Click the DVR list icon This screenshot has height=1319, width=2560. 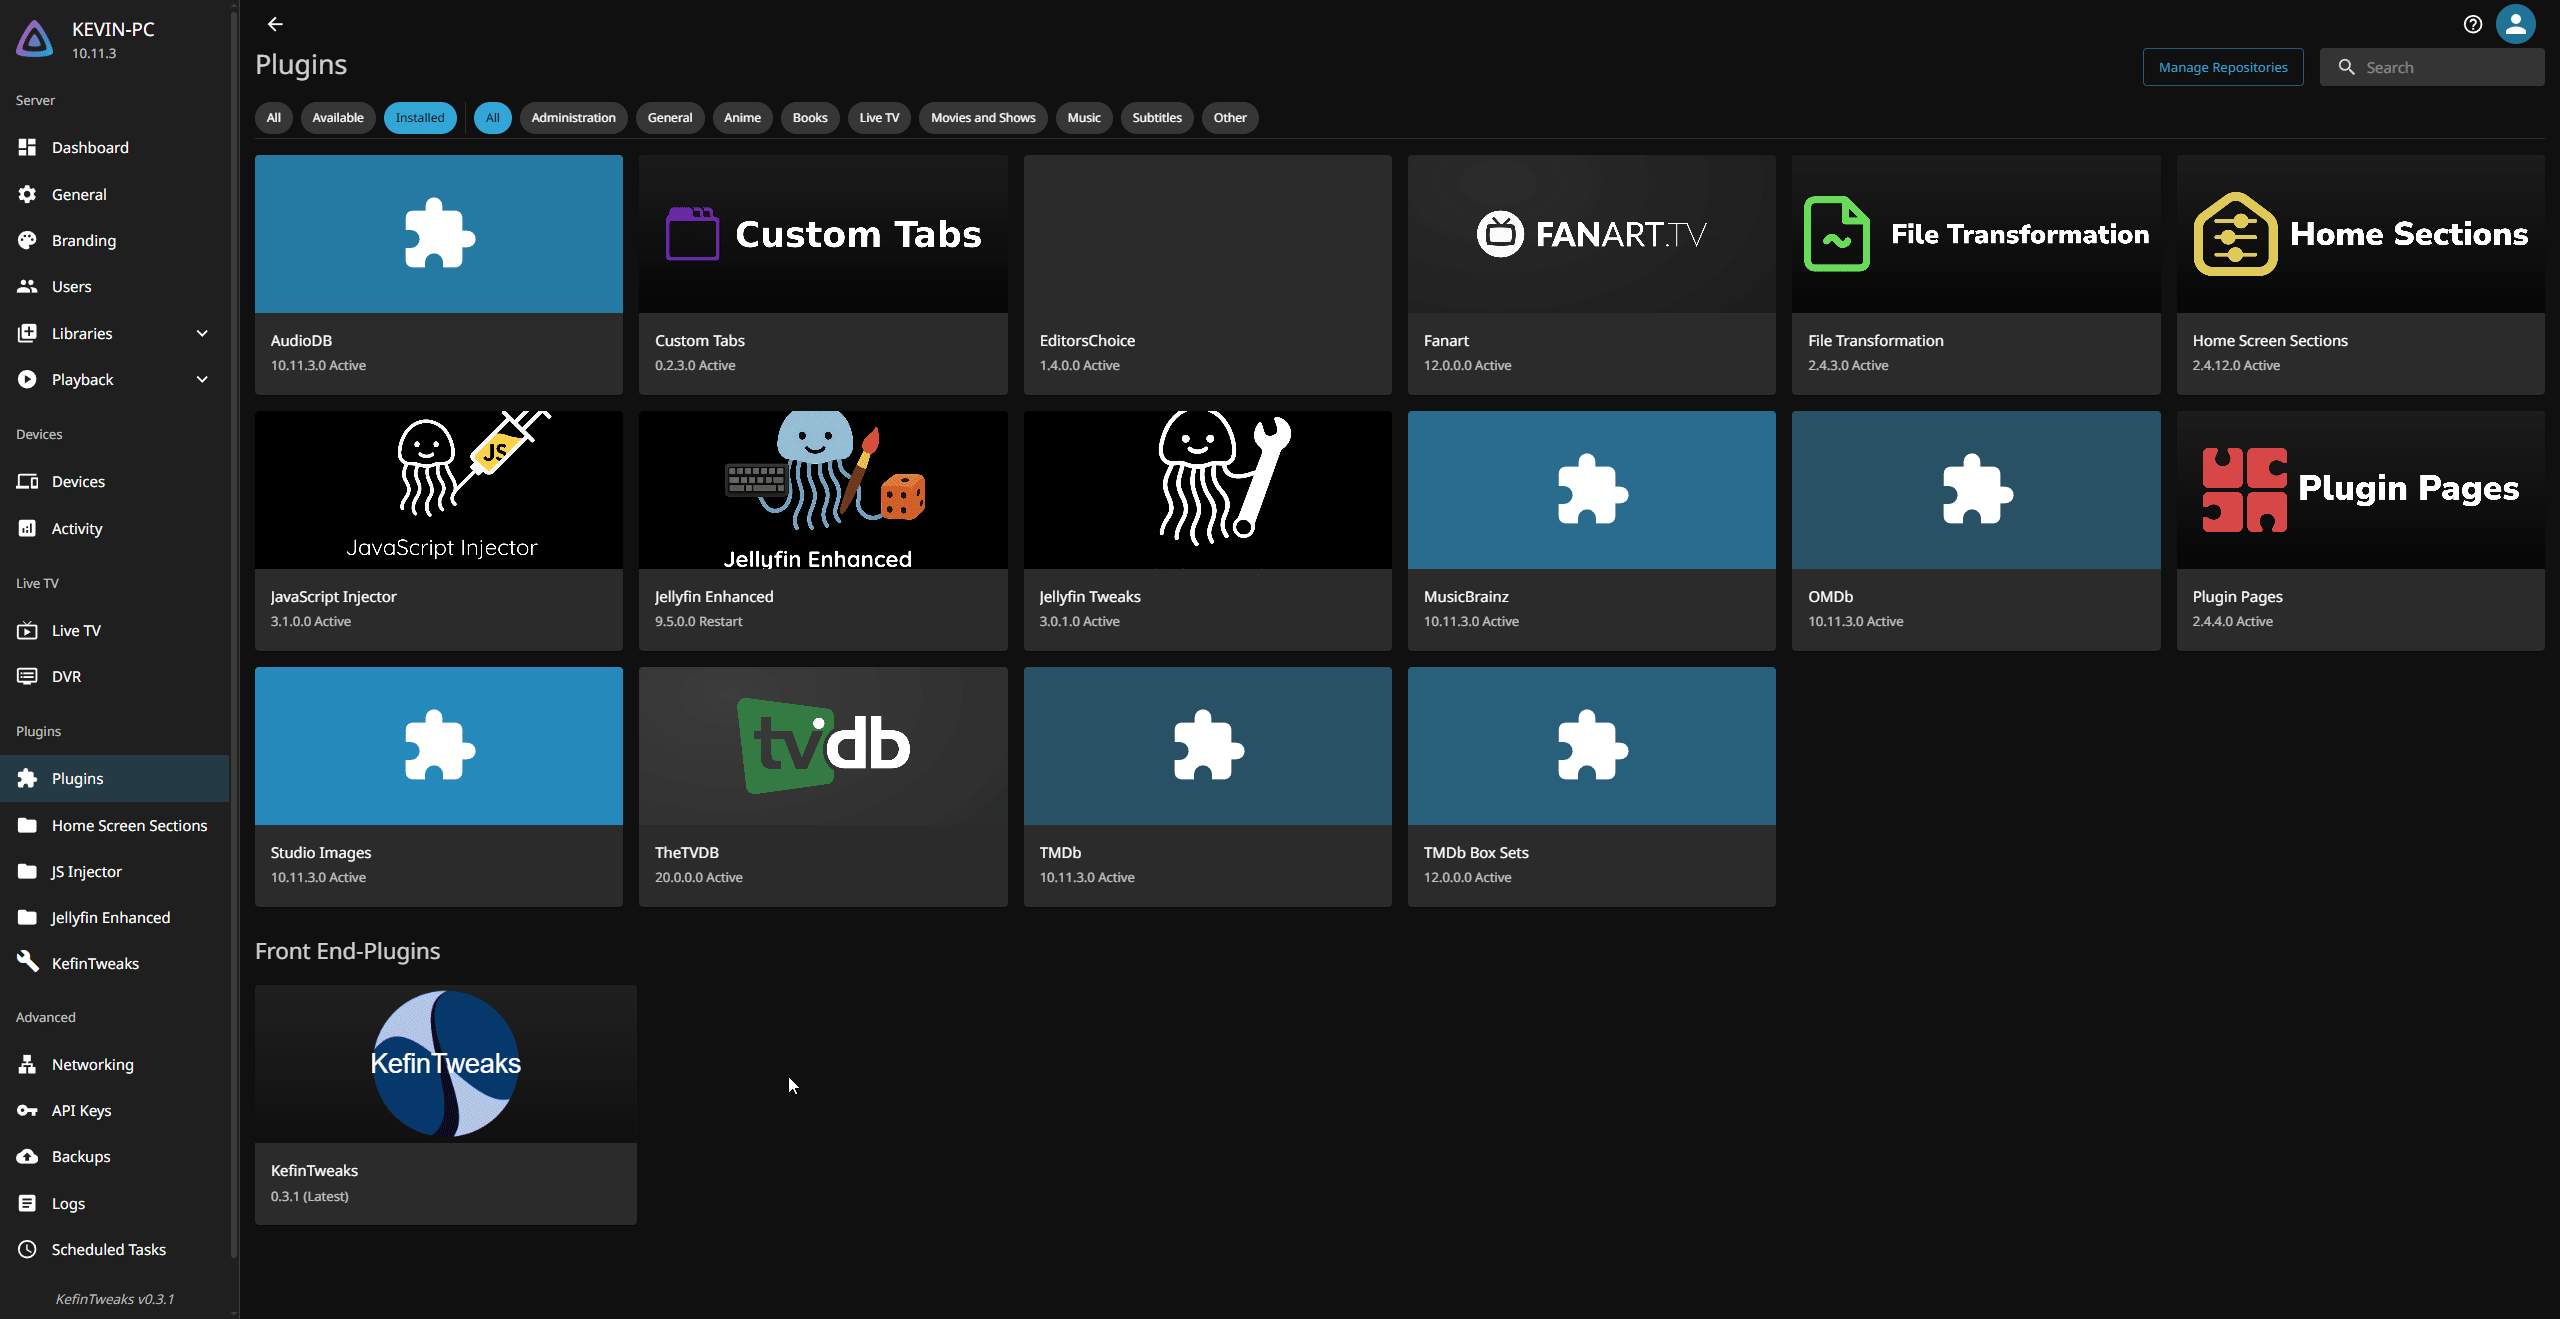coord(27,676)
